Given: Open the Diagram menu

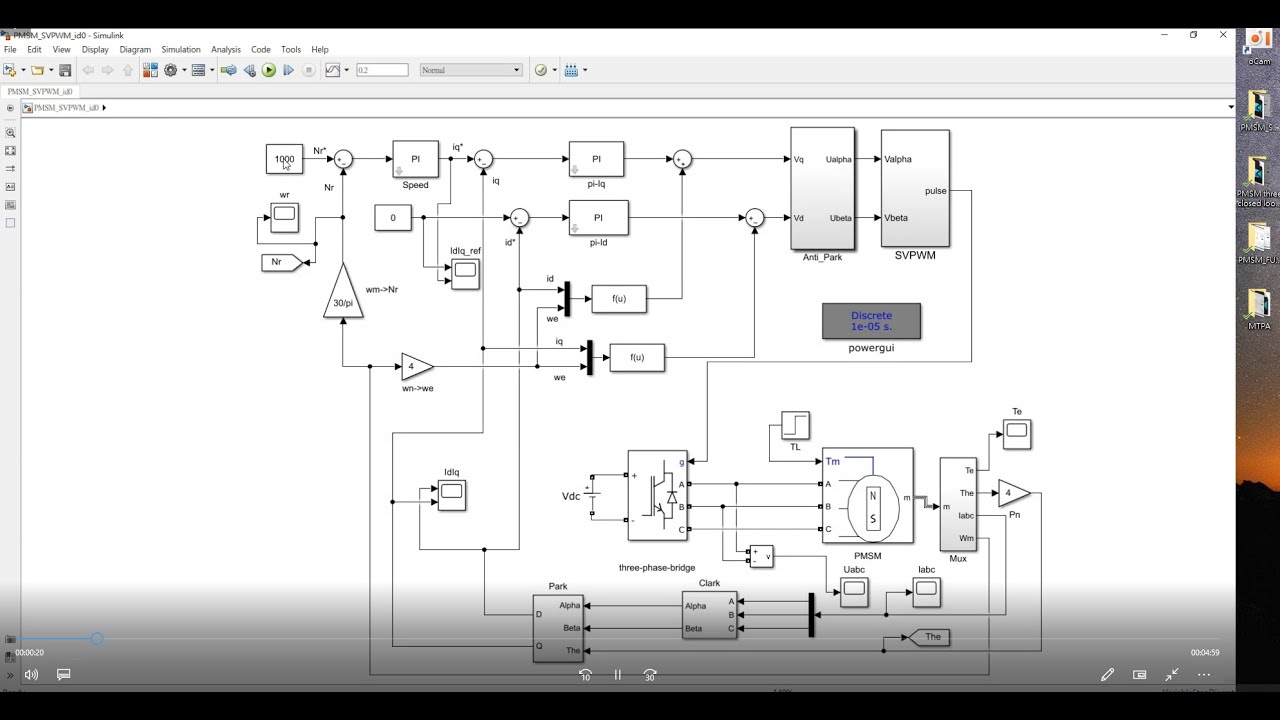Looking at the screenshot, I should (x=135, y=49).
